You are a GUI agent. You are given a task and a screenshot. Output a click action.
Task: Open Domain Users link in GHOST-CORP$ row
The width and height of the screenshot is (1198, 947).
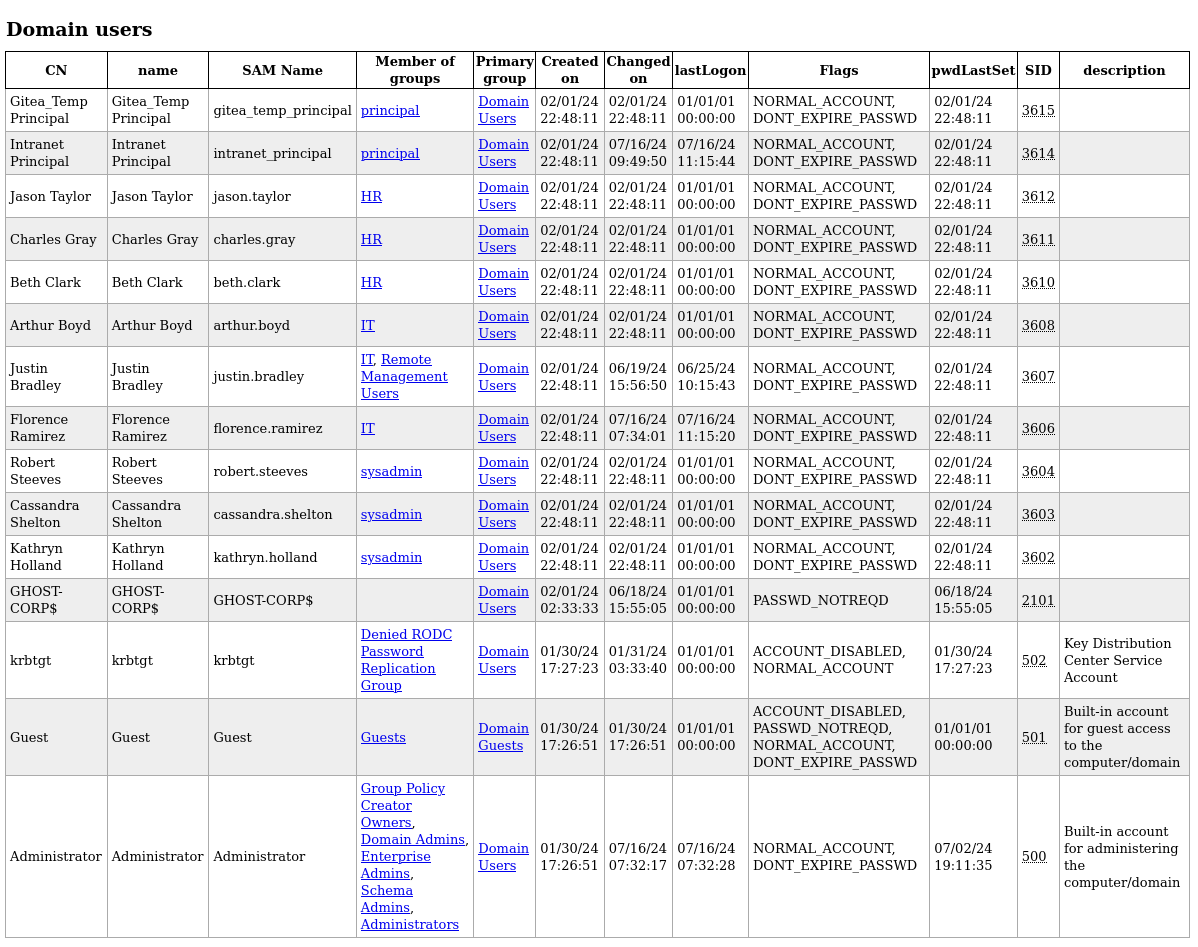point(503,600)
